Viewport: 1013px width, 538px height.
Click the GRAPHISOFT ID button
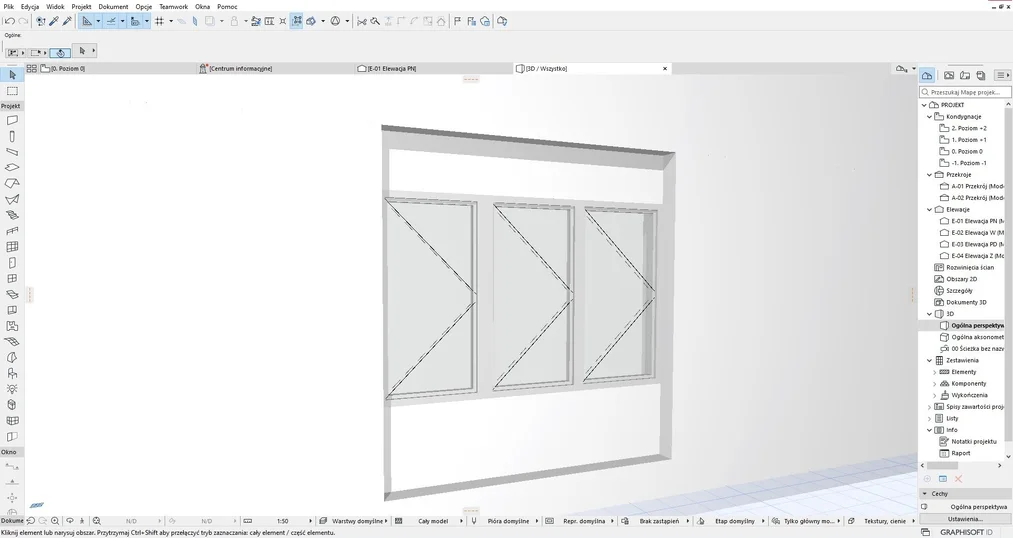966,532
